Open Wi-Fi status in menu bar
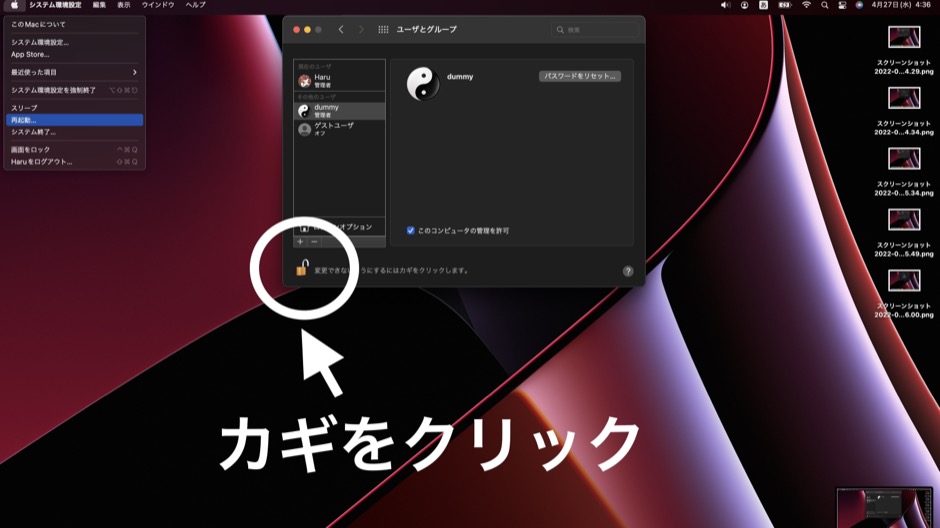This screenshot has height=528, width=940. click(x=806, y=5)
